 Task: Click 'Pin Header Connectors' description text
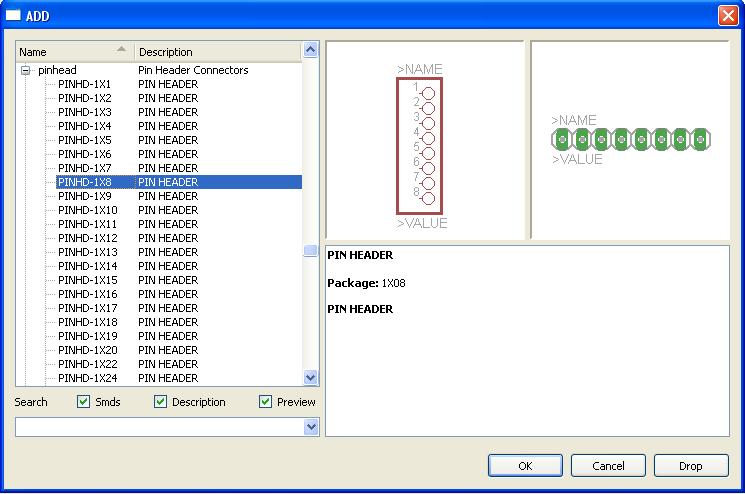[193, 70]
